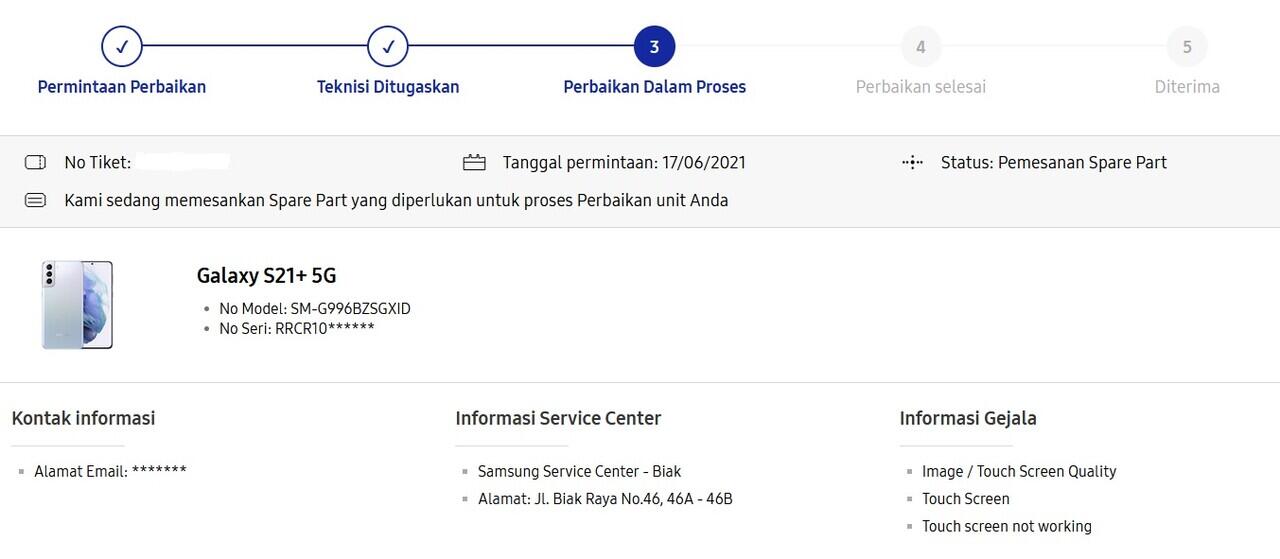Click Samsung Service Center - Biak entry

coord(580,471)
